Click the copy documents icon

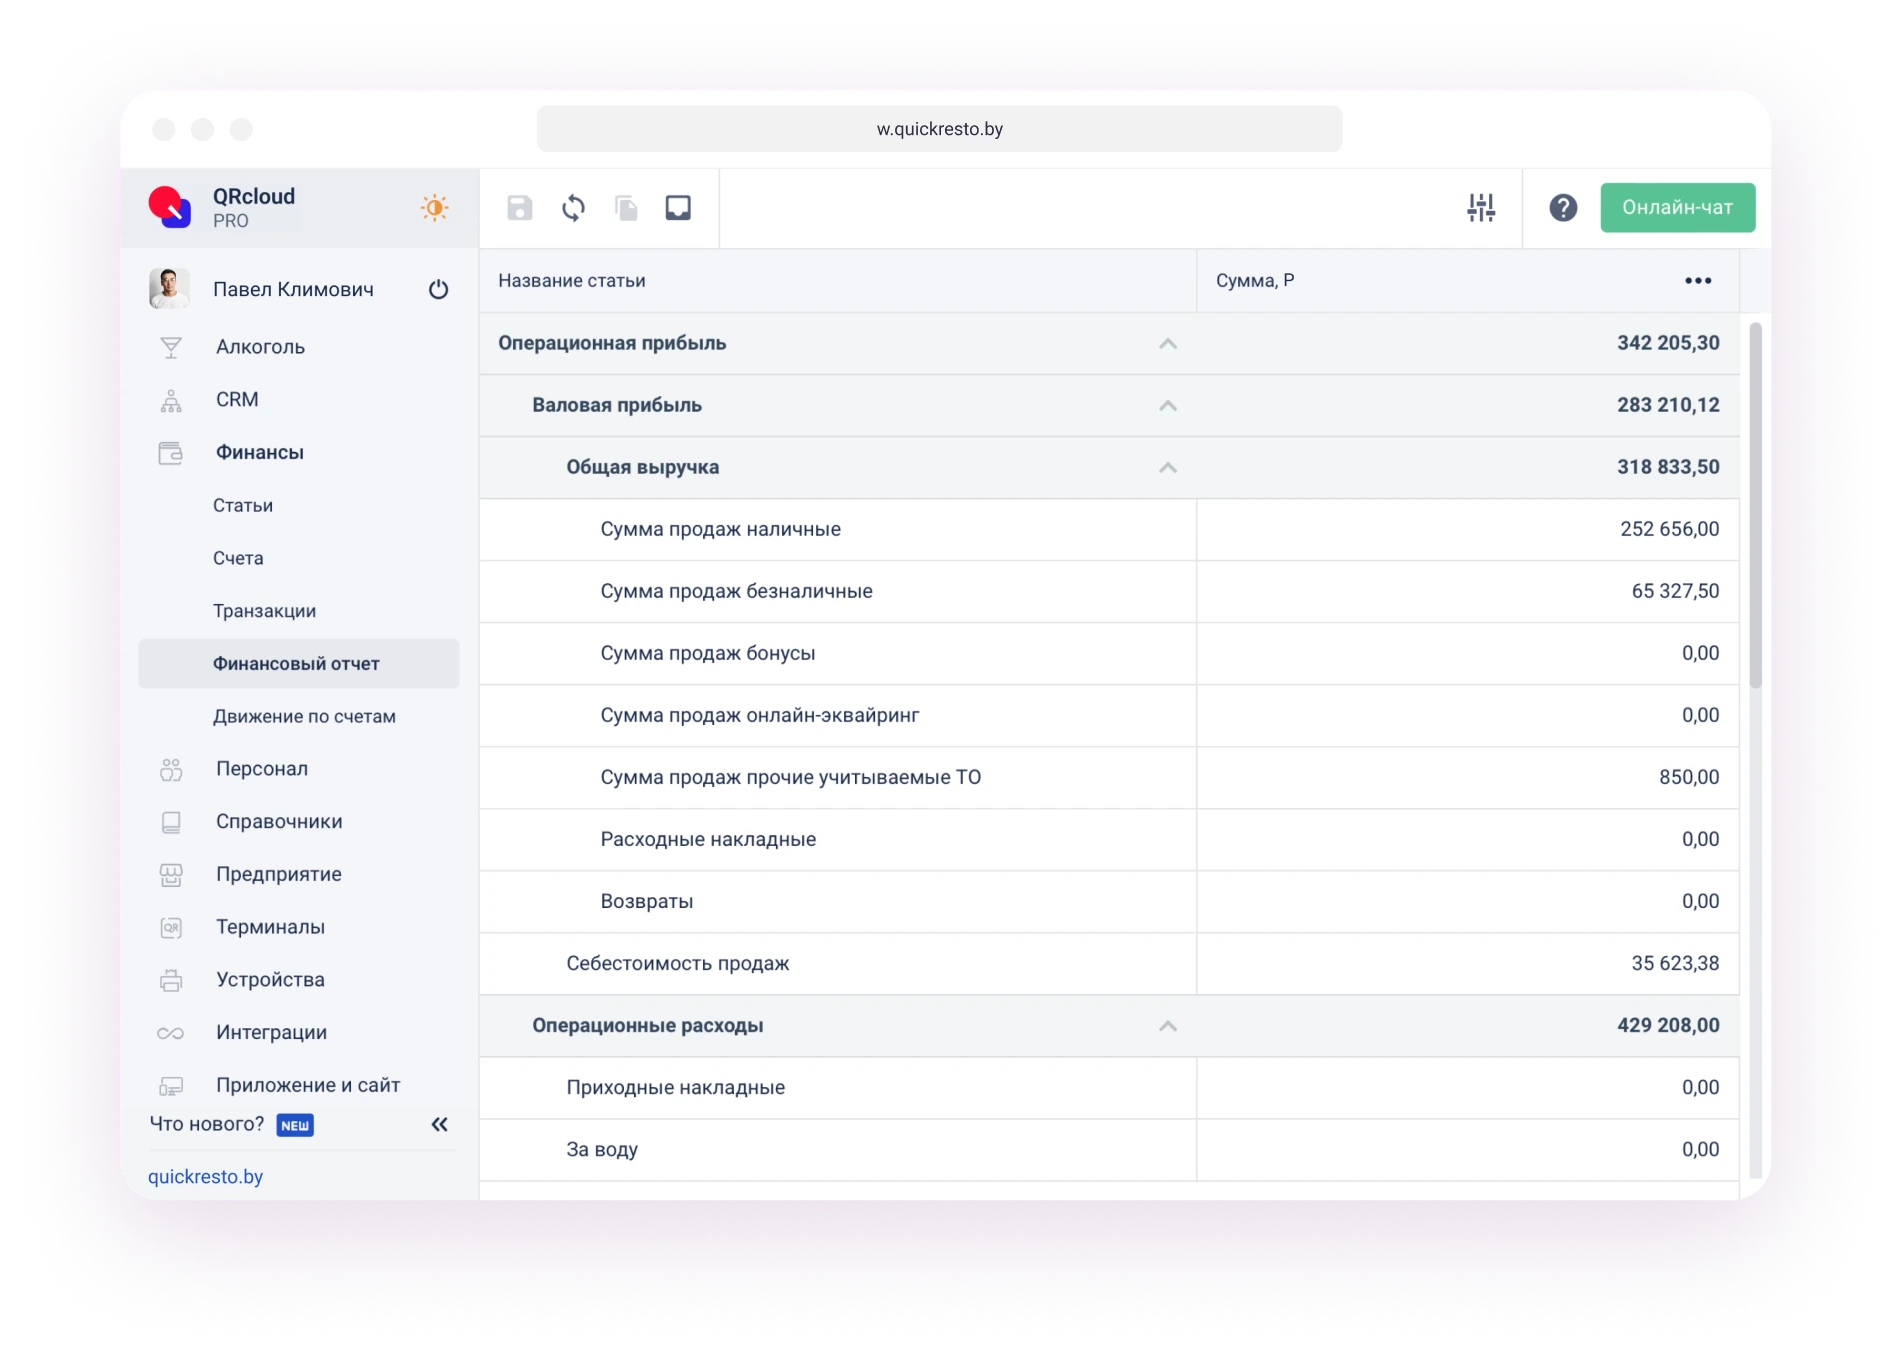coord(626,208)
